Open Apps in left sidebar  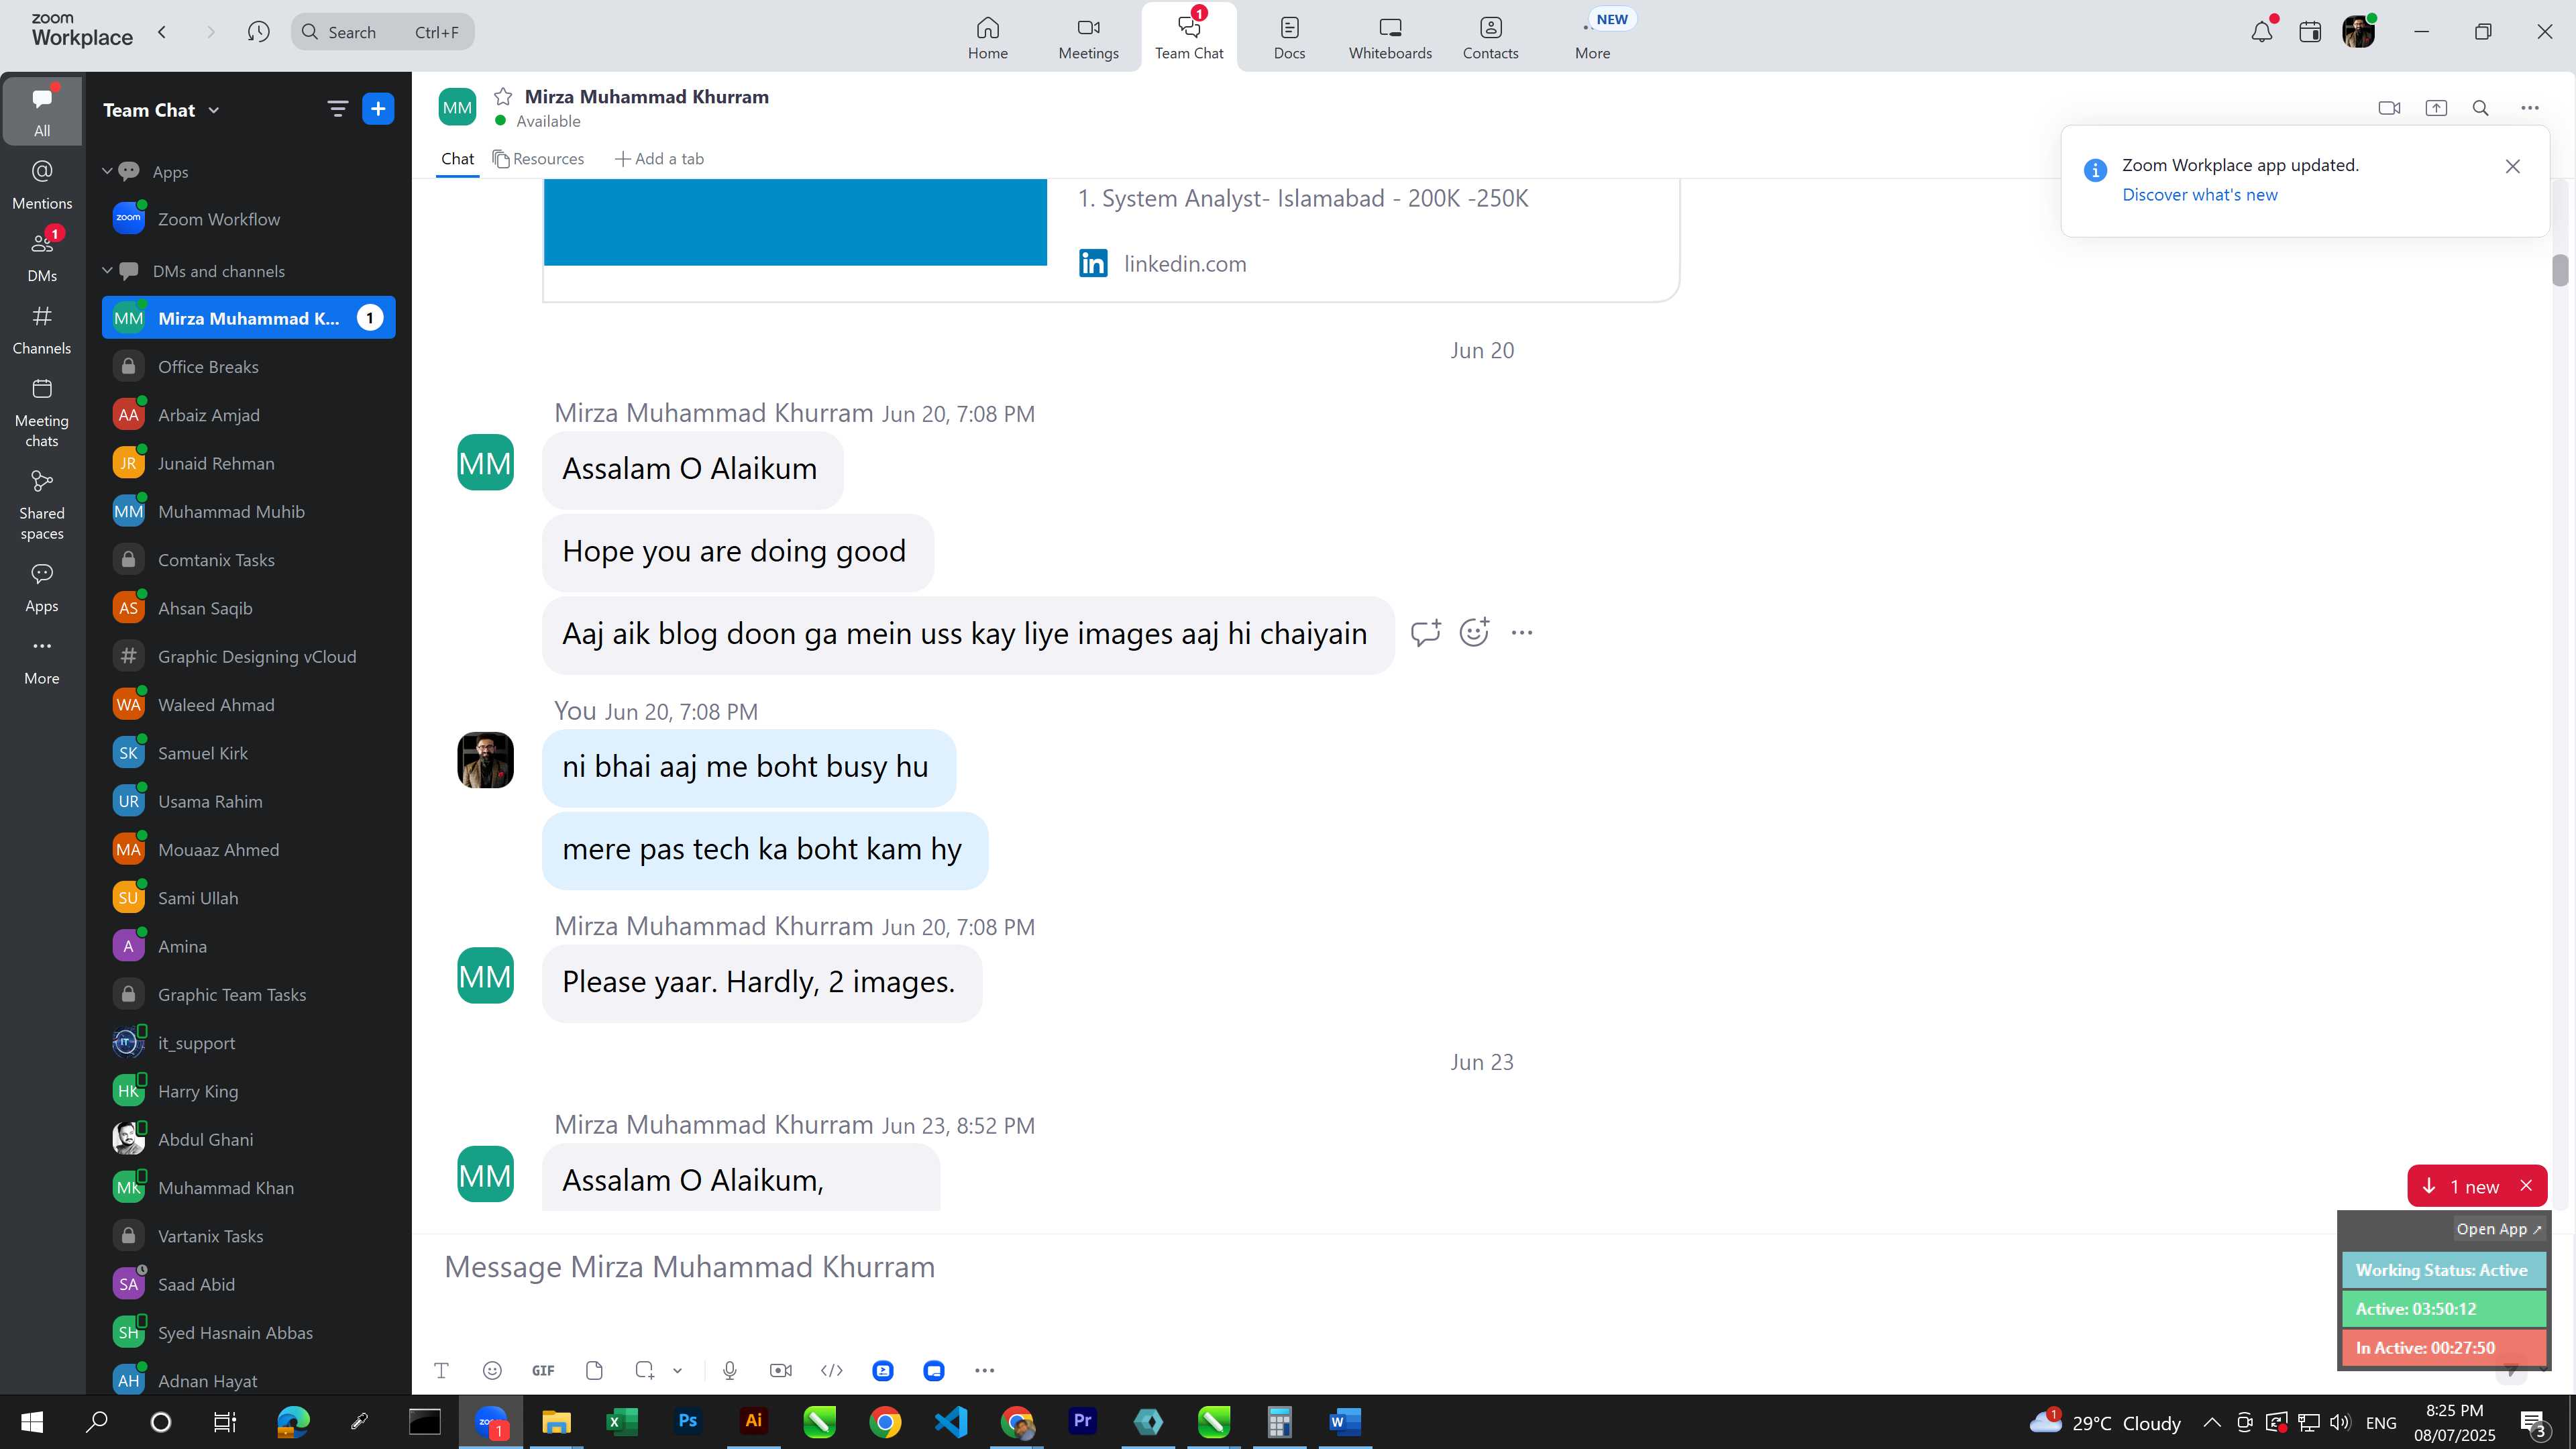click(42, 587)
